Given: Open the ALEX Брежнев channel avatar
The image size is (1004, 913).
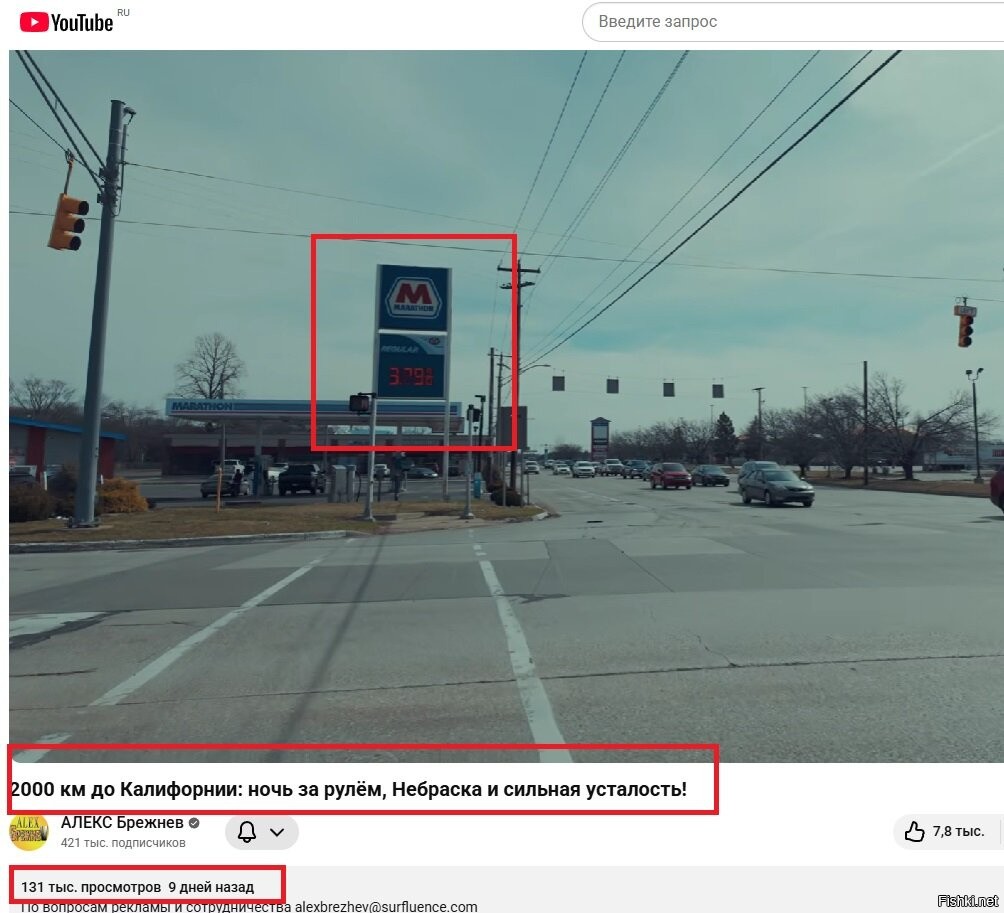Looking at the screenshot, I should [x=28, y=831].
